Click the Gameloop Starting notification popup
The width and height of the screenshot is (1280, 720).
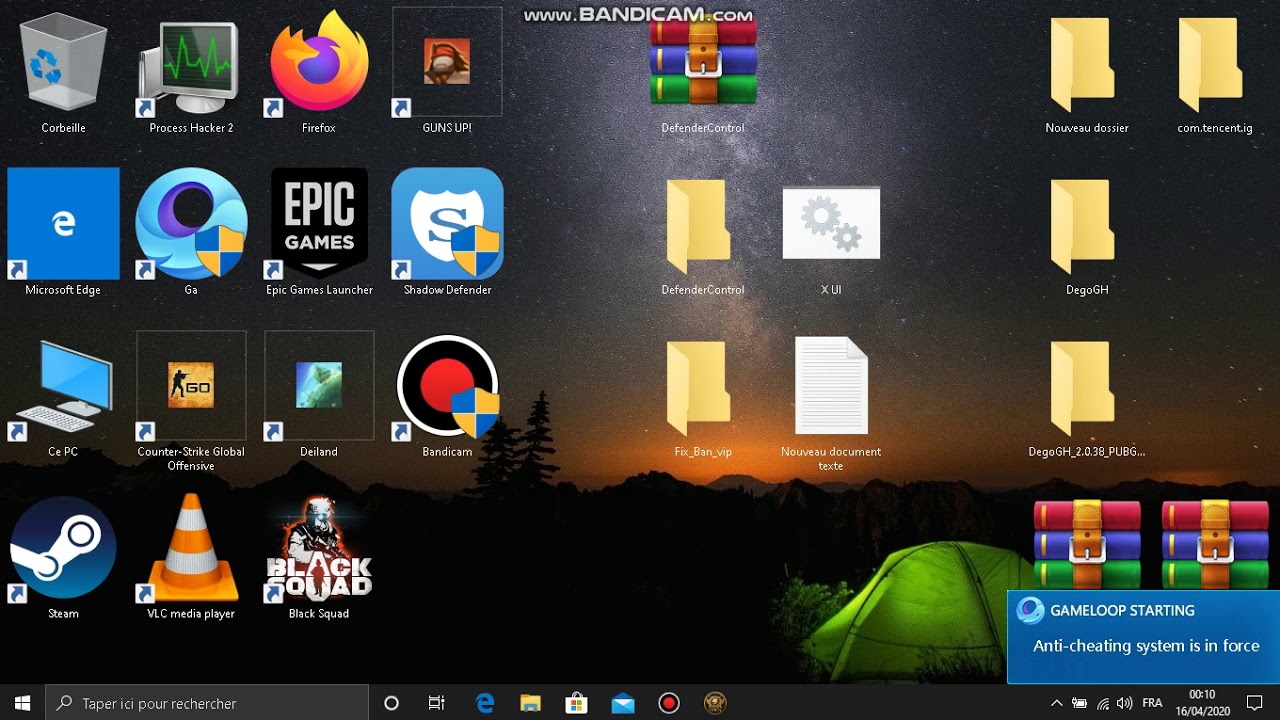(1144, 637)
